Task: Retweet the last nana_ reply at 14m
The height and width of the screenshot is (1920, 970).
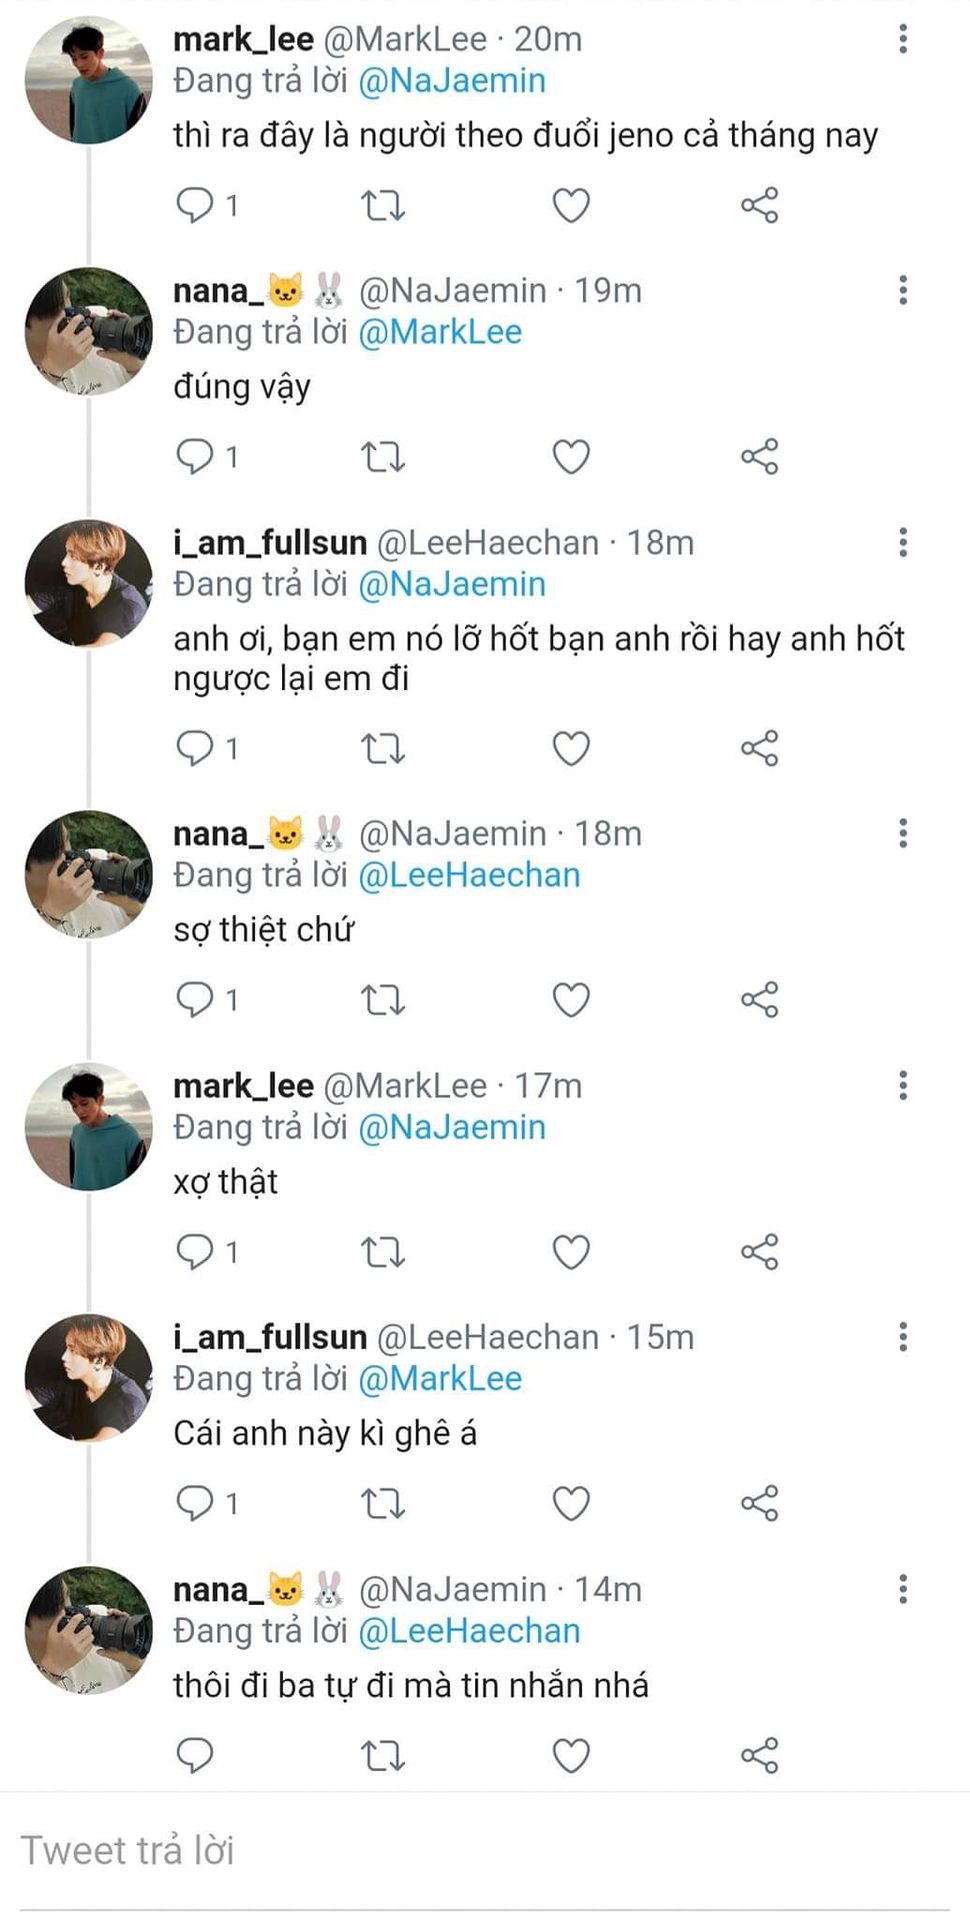Action: tap(382, 1755)
